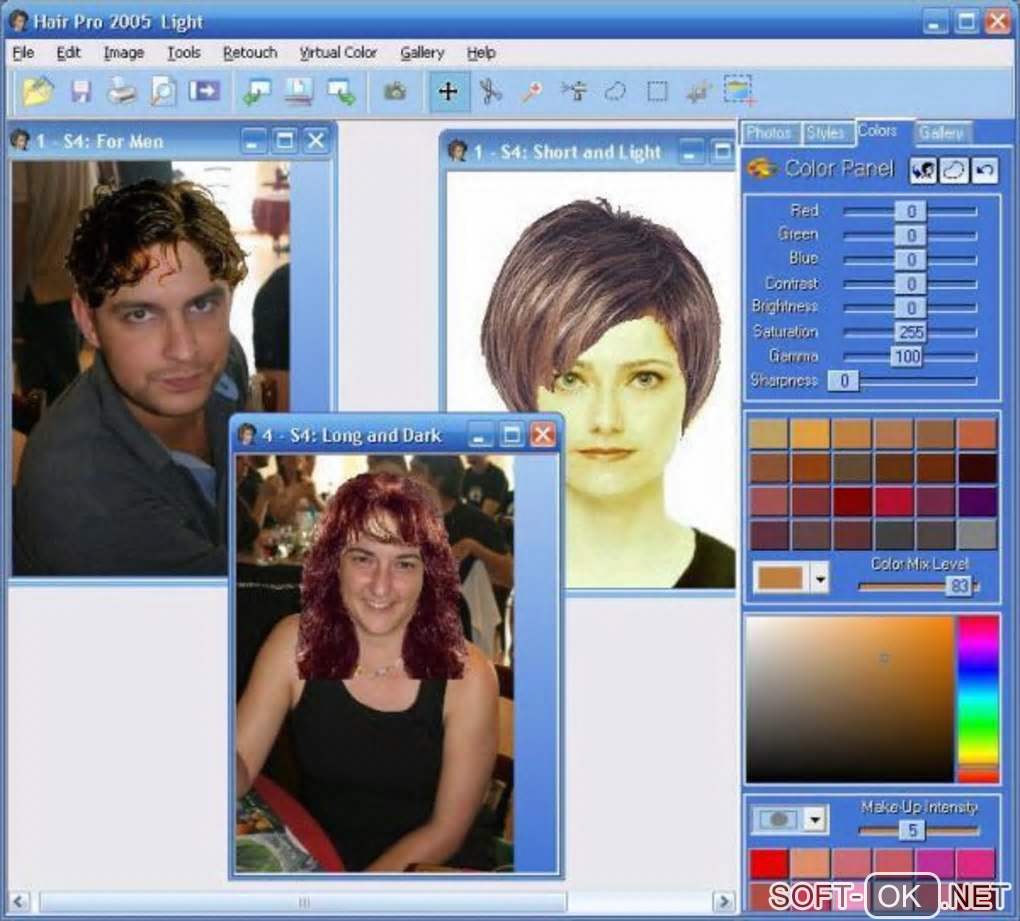
Task: Click the Brightness slider handle
Action: click(911, 308)
